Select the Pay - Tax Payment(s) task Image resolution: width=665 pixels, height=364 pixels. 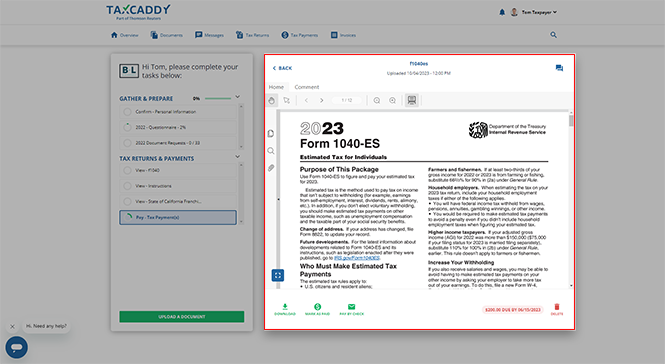point(178,217)
